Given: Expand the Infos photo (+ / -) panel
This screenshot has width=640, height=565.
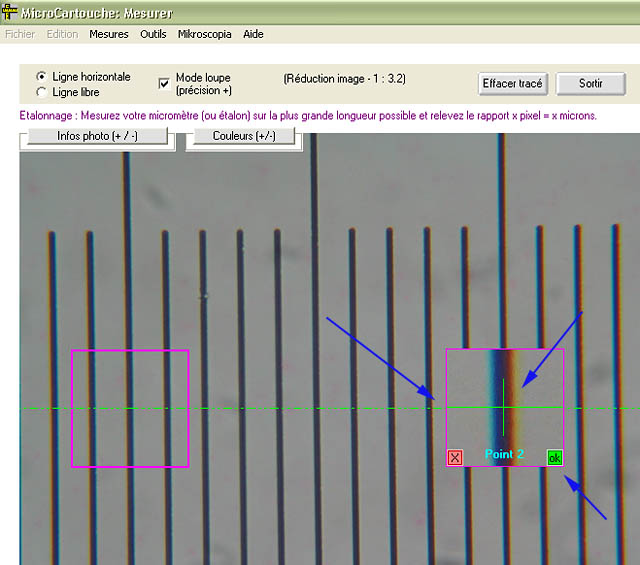Looking at the screenshot, I should (98, 136).
